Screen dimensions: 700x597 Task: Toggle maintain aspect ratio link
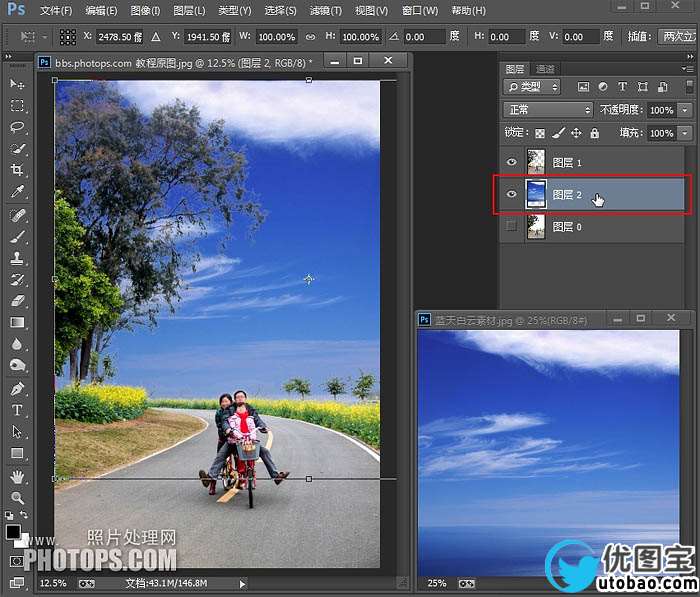point(310,37)
